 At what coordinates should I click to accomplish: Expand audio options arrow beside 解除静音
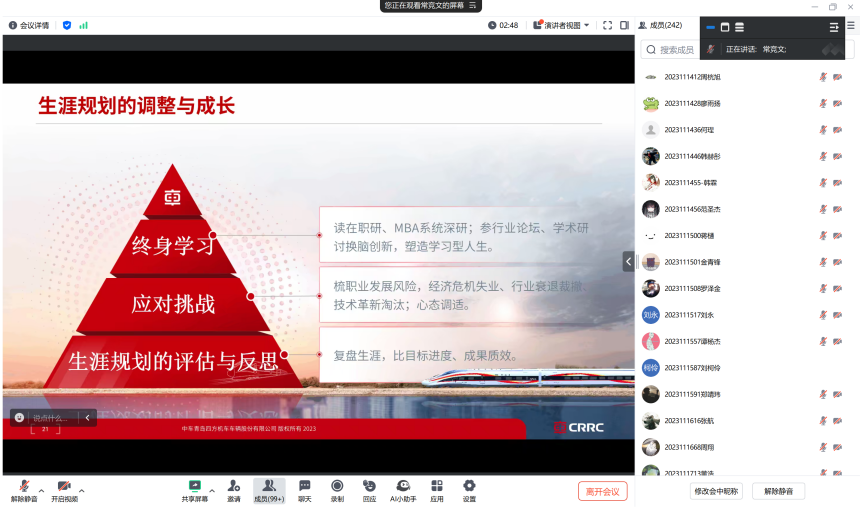click(42, 490)
